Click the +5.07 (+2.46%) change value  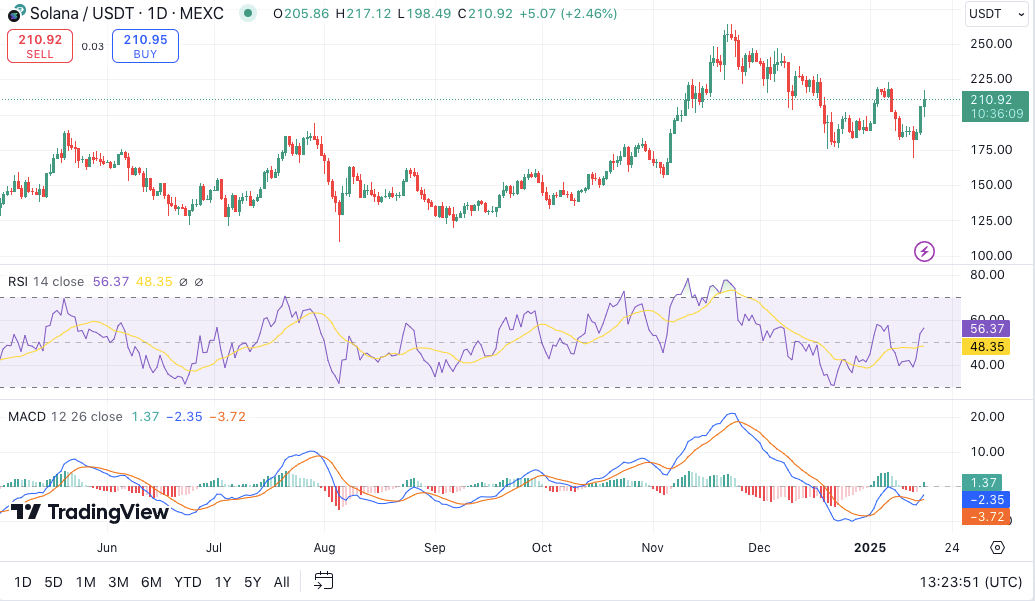click(568, 13)
